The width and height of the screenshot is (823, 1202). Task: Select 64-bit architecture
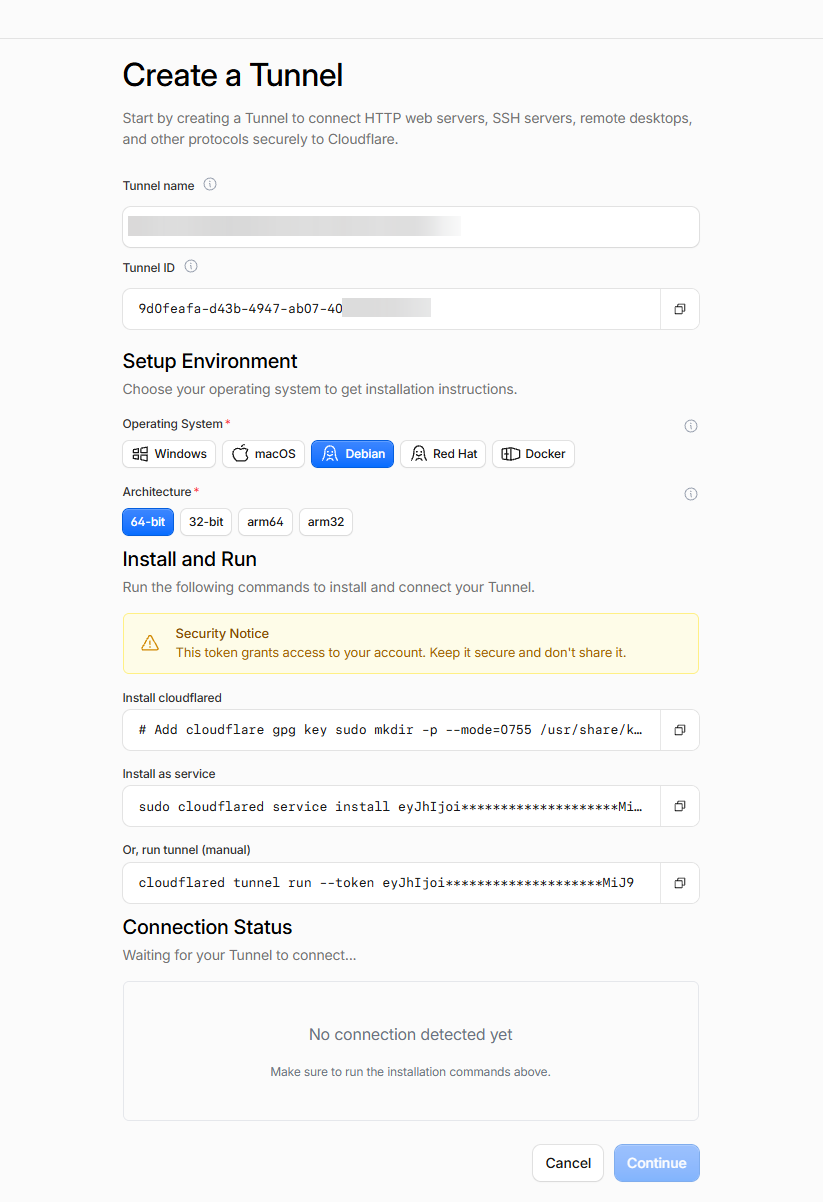pyautogui.click(x=148, y=522)
